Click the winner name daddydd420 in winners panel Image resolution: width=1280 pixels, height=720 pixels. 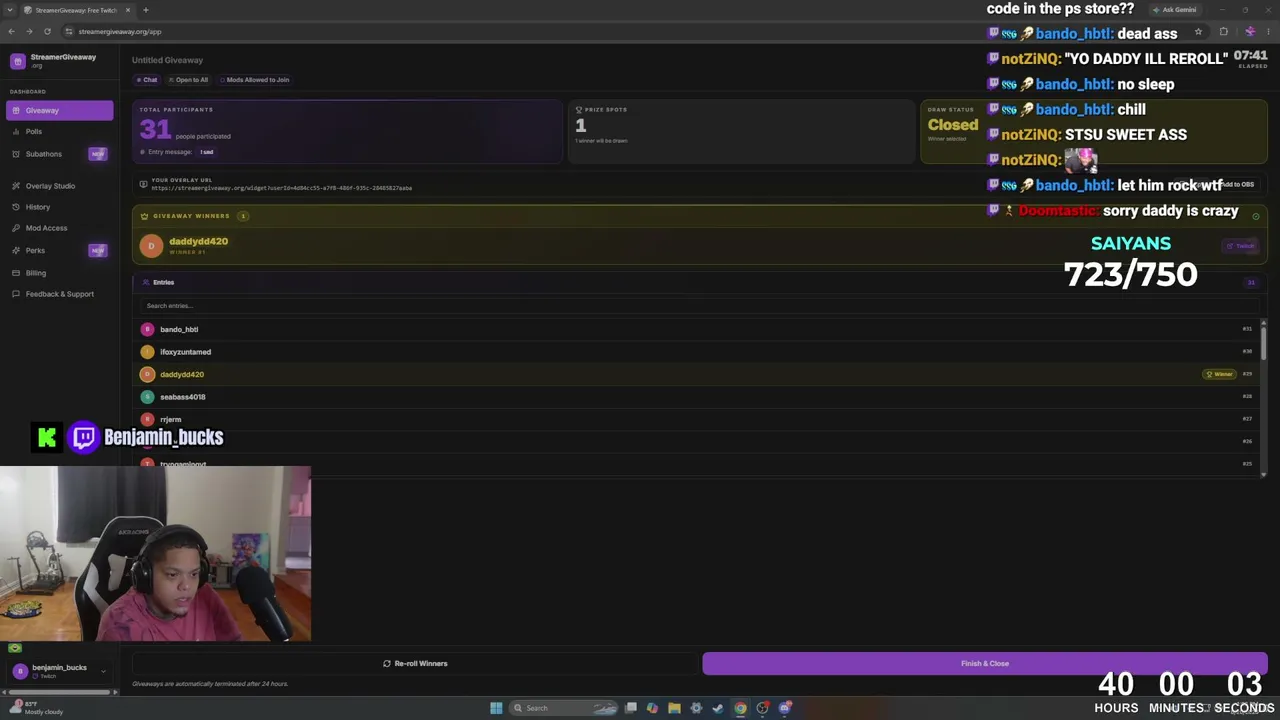pos(198,241)
